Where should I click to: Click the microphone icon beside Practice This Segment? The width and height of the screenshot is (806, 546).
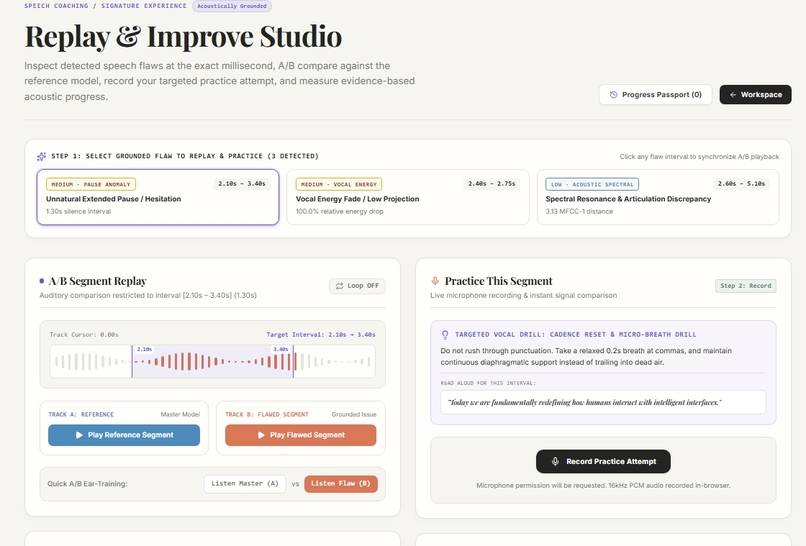coord(435,281)
